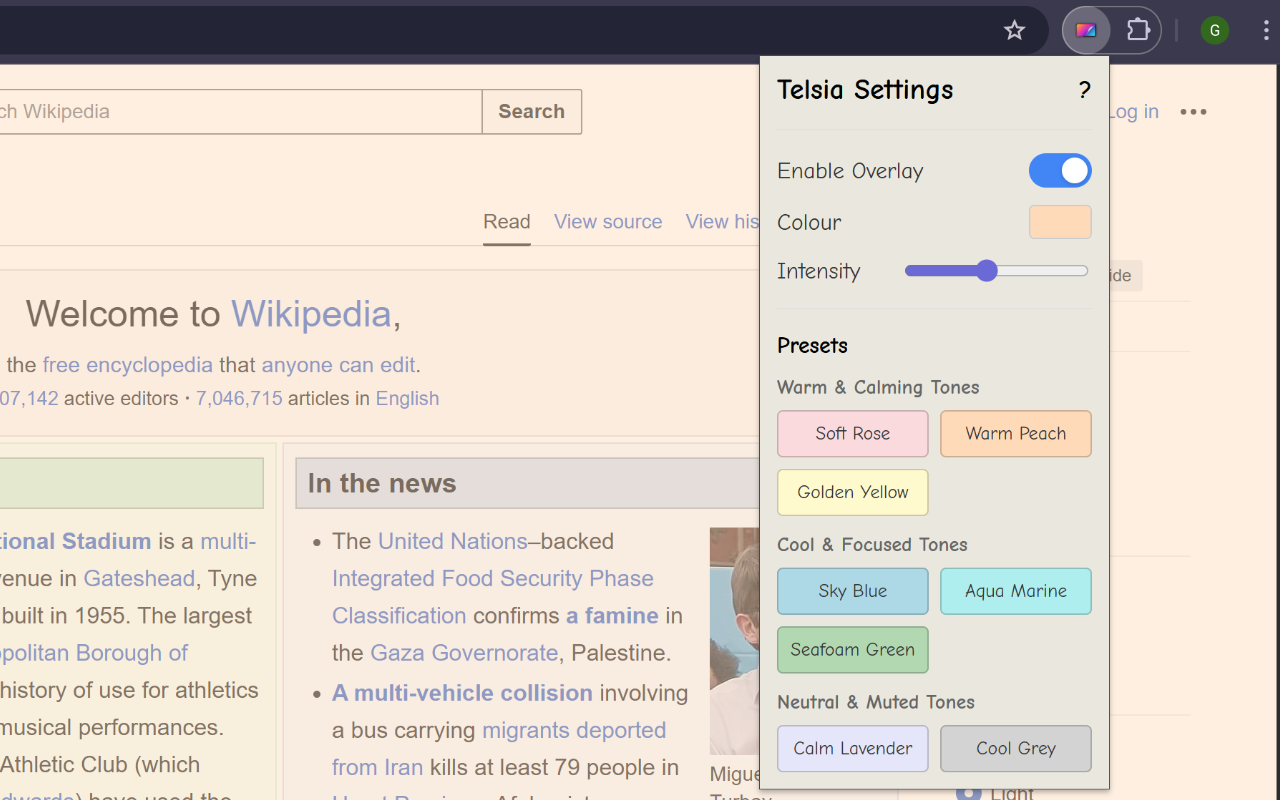The image size is (1280, 800).
Task: Apply the Soft Rose preset
Action: [x=852, y=433]
